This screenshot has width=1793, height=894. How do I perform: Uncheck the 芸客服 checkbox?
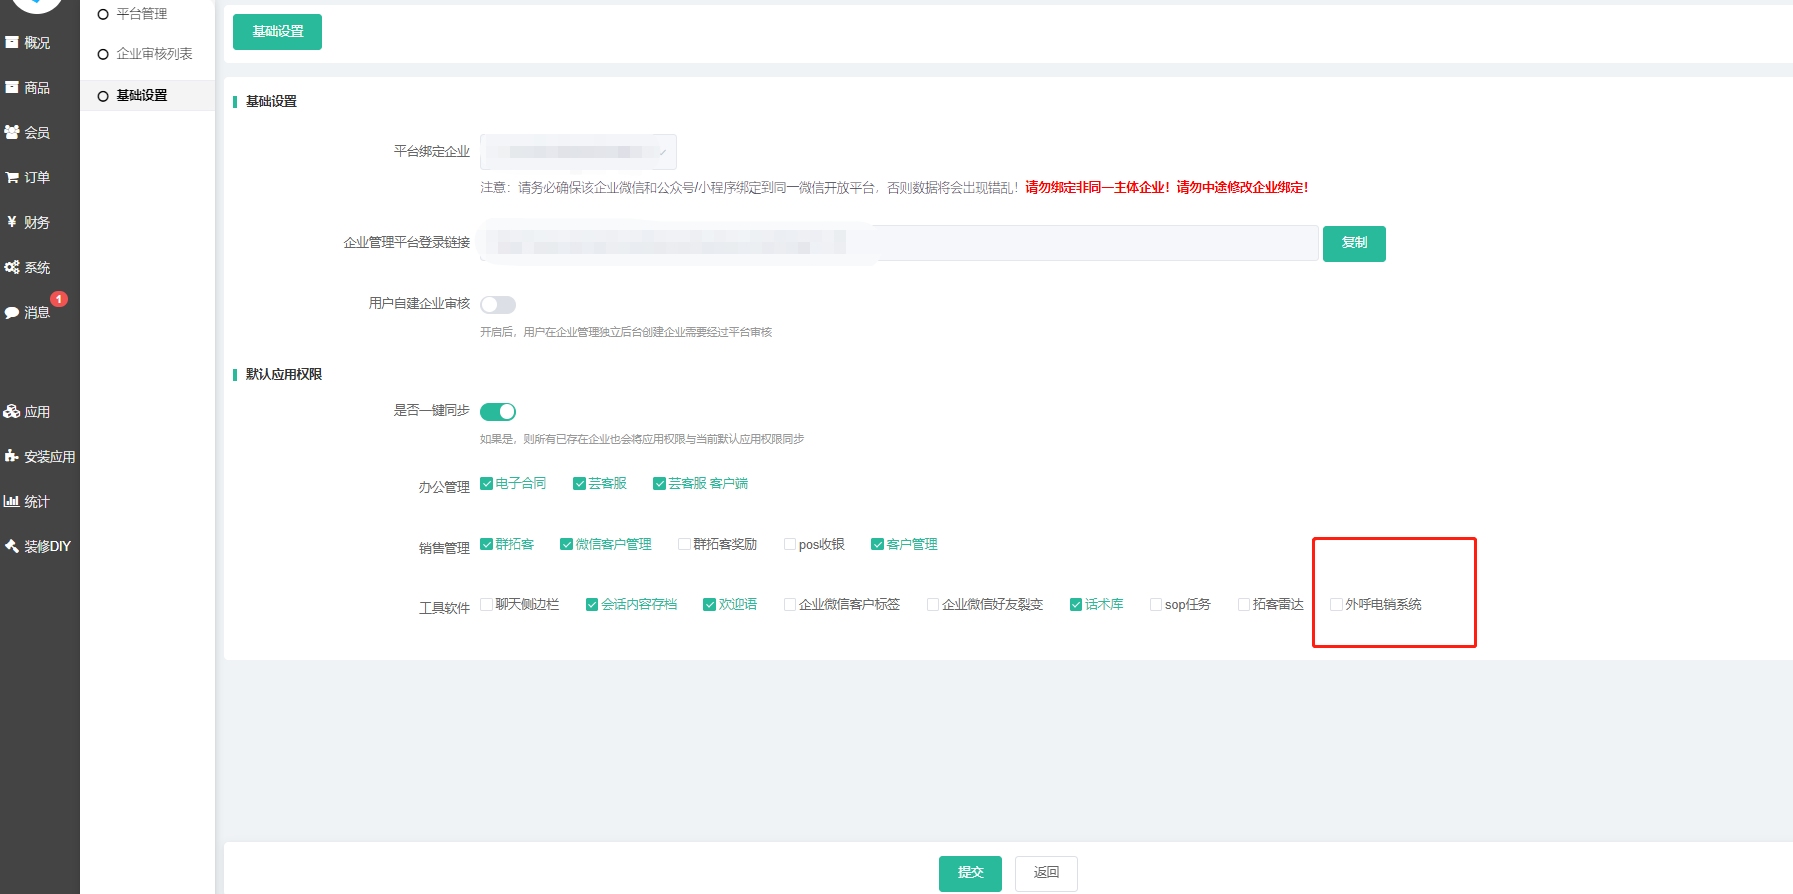pos(579,484)
